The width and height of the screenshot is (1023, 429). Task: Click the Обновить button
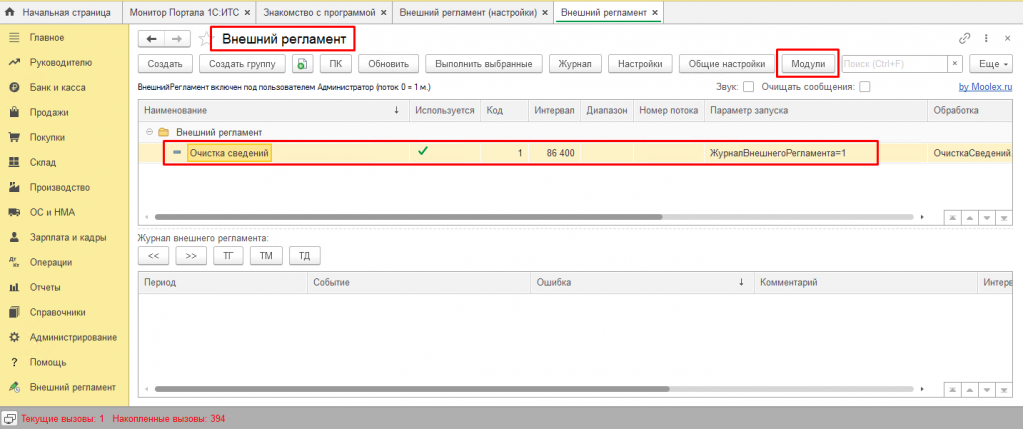pyautogui.click(x=388, y=64)
